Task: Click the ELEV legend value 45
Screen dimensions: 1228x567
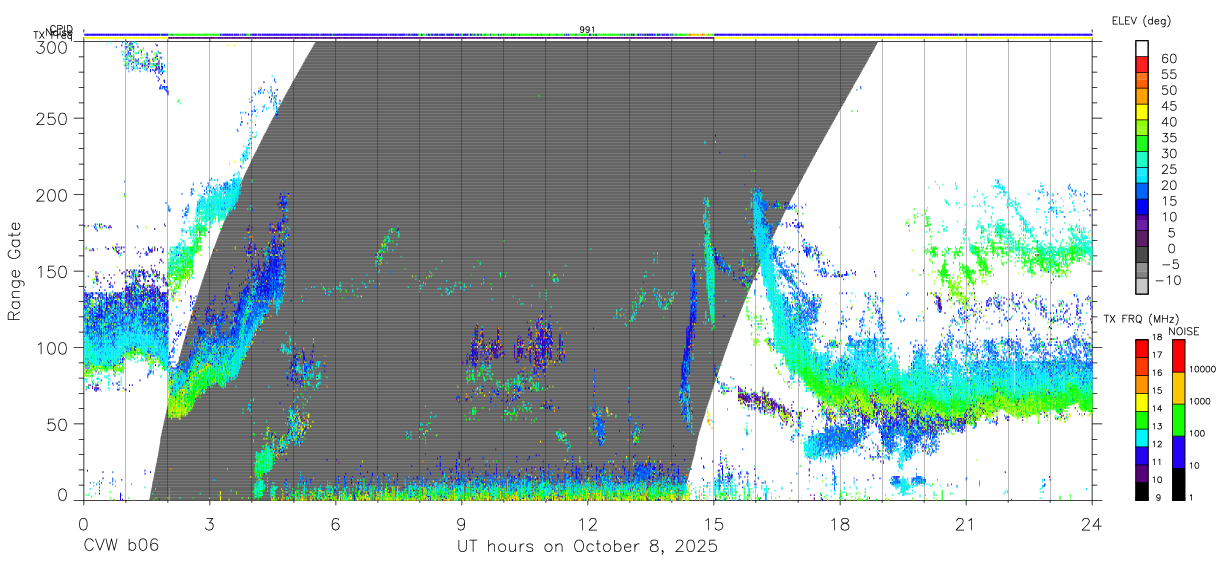Action: (x=1168, y=106)
